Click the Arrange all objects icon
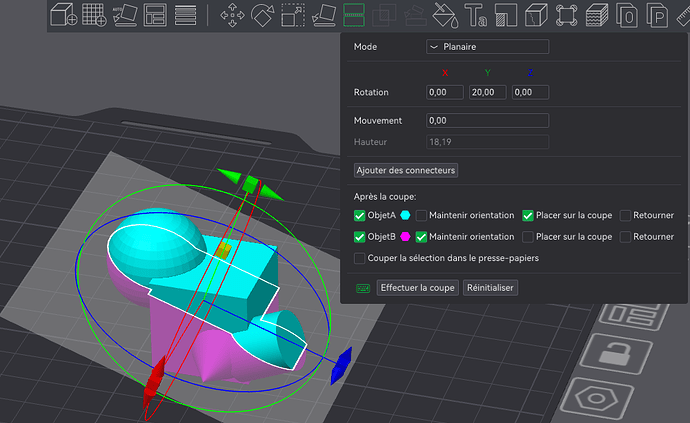This screenshot has width=690, height=423. (155, 15)
